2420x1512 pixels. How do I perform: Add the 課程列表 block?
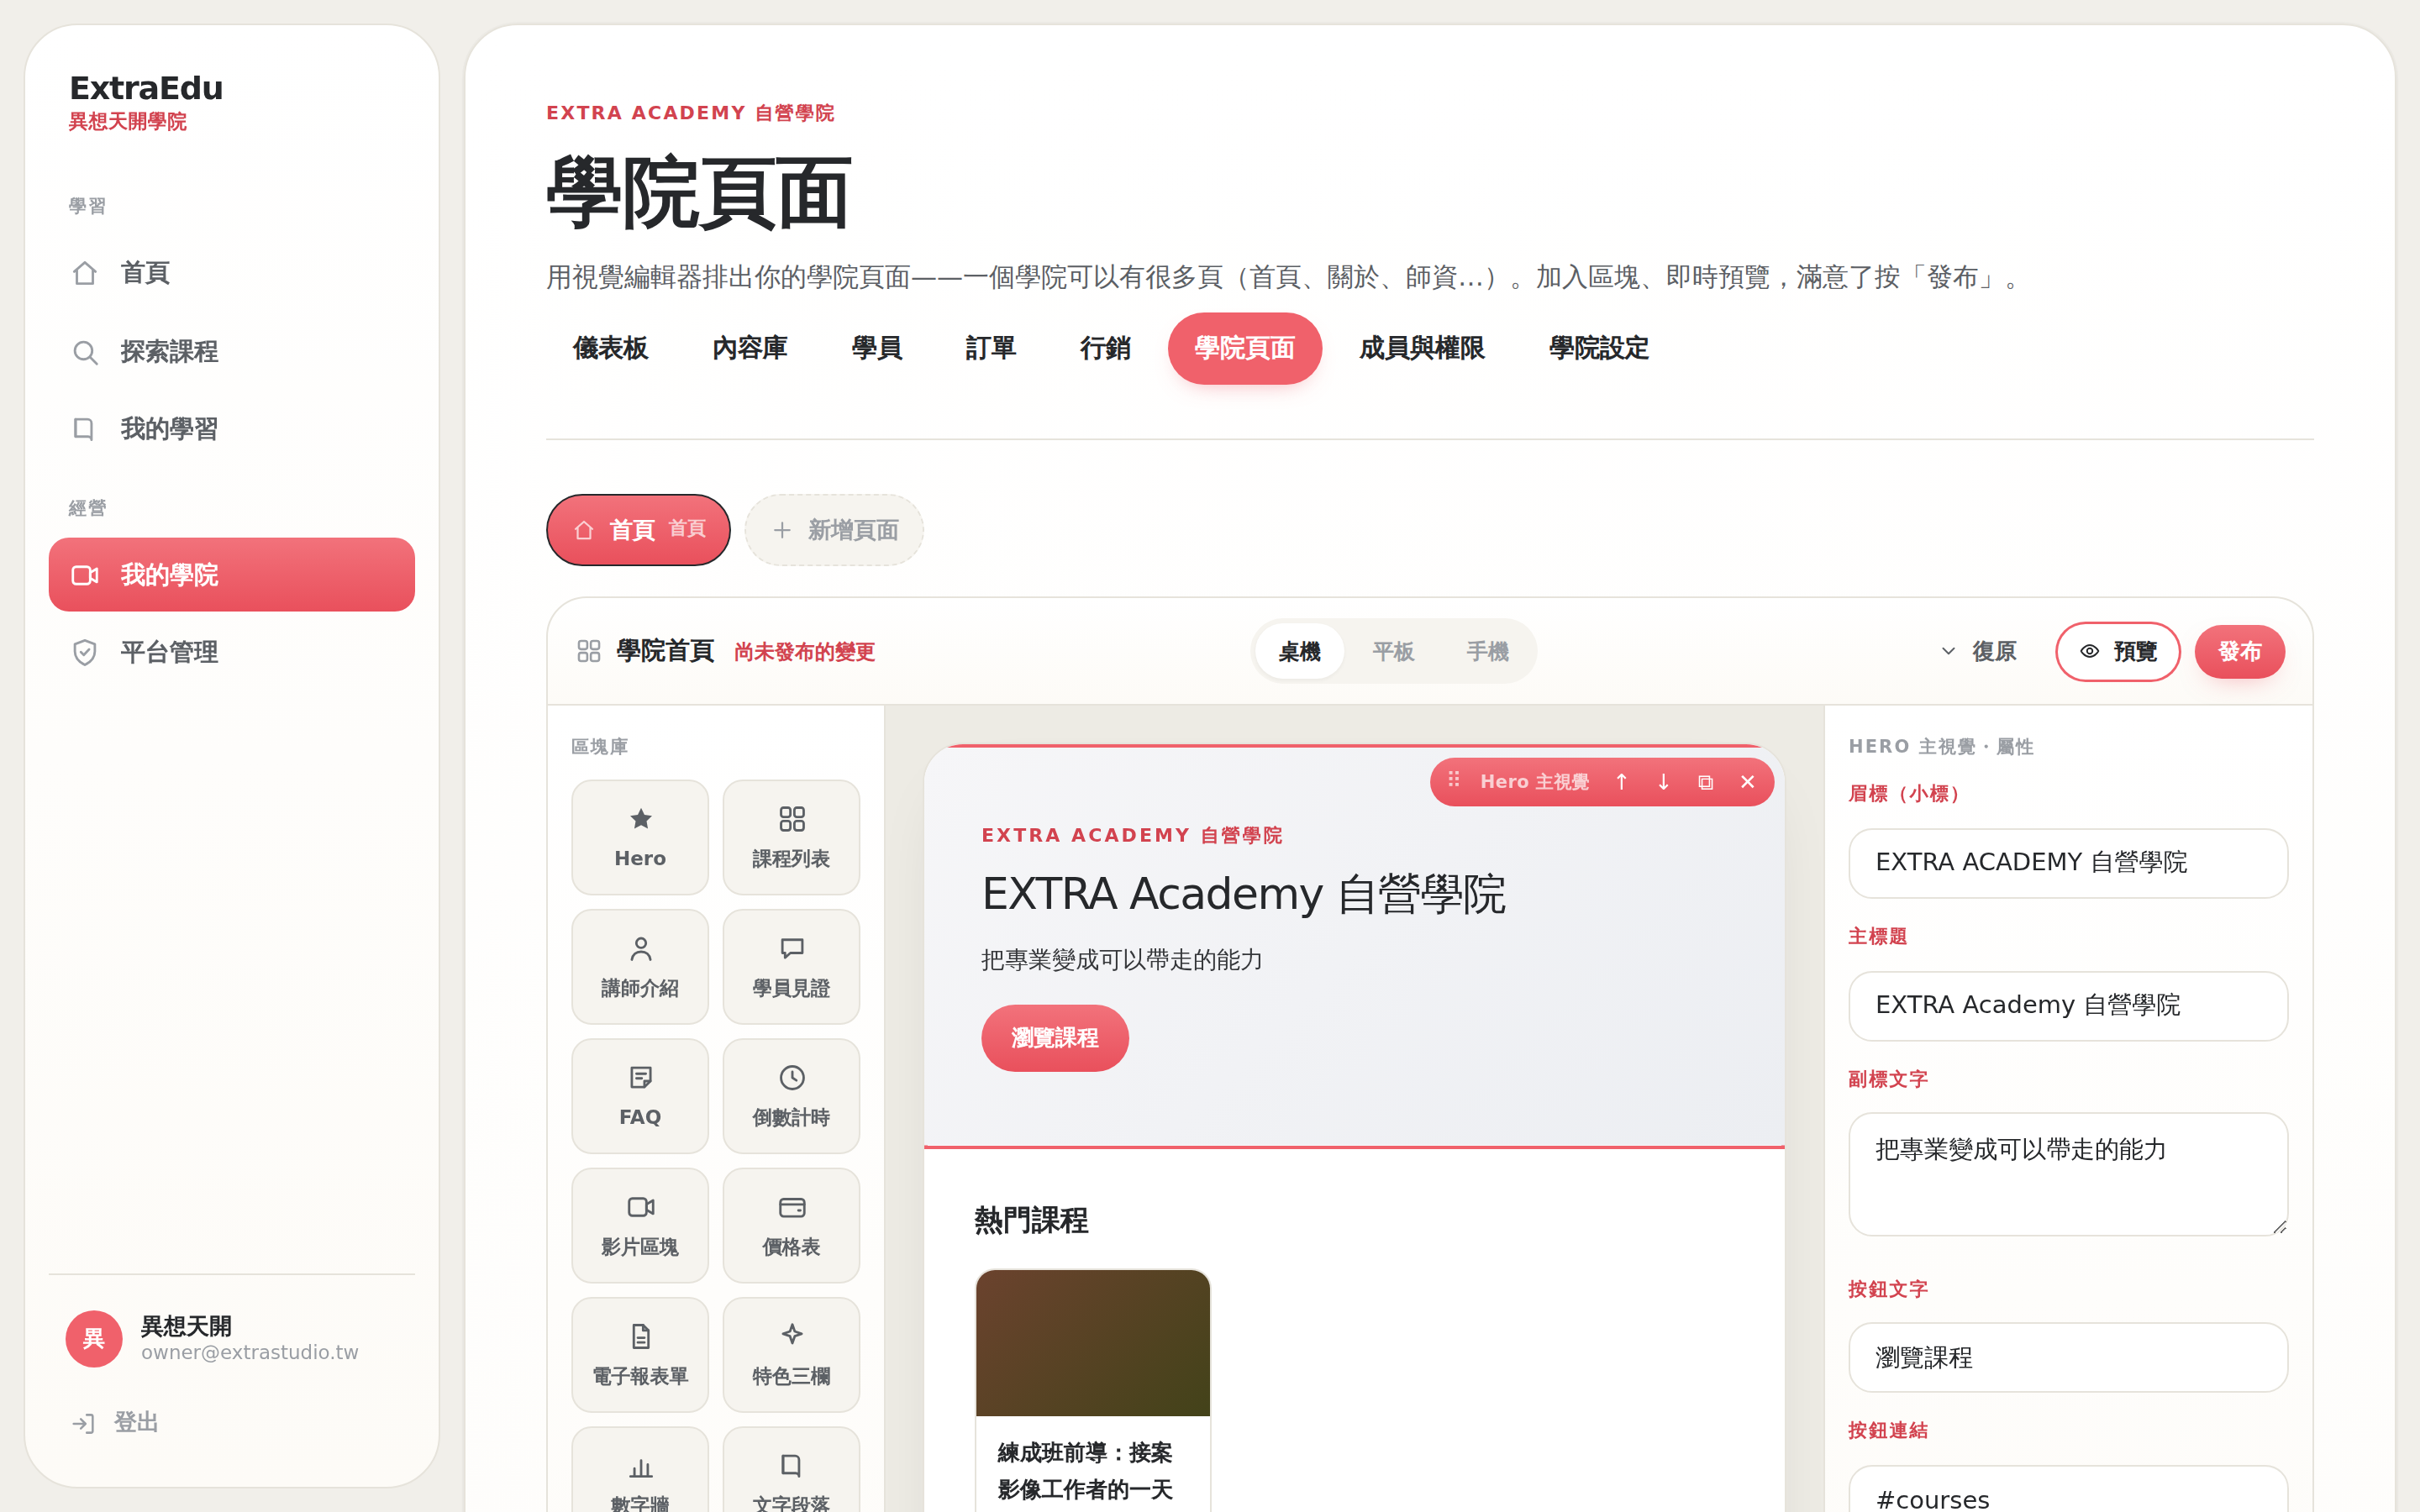pyautogui.click(x=791, y=837)
